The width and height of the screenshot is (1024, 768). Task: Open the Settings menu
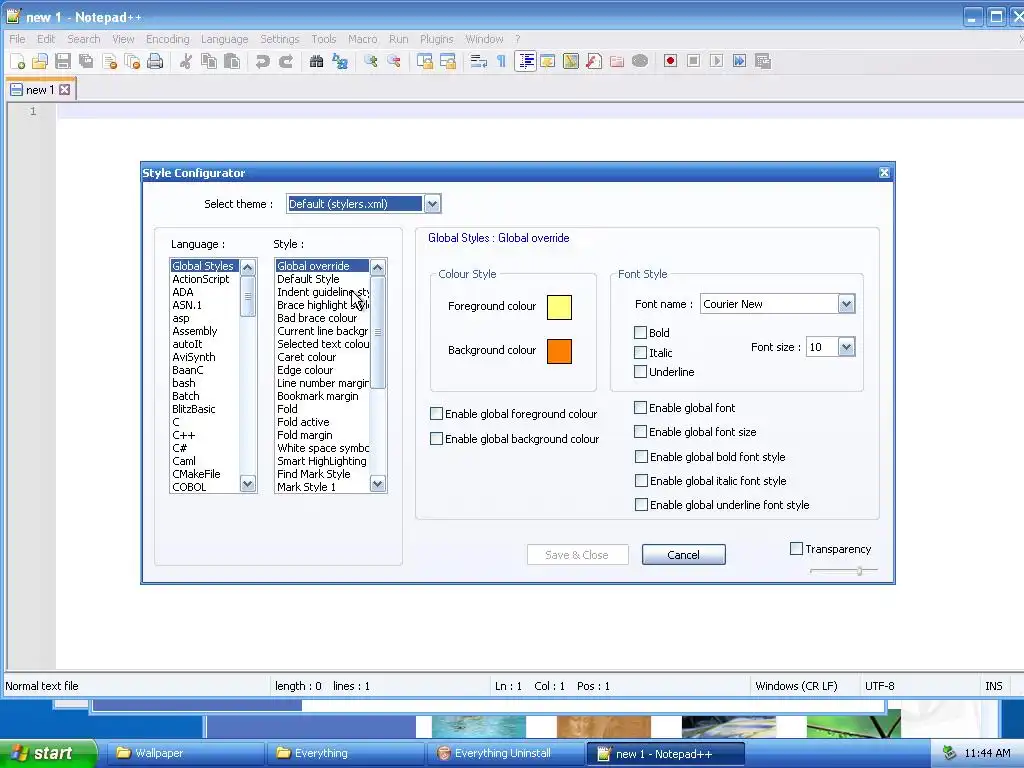(x=280, y=39)
